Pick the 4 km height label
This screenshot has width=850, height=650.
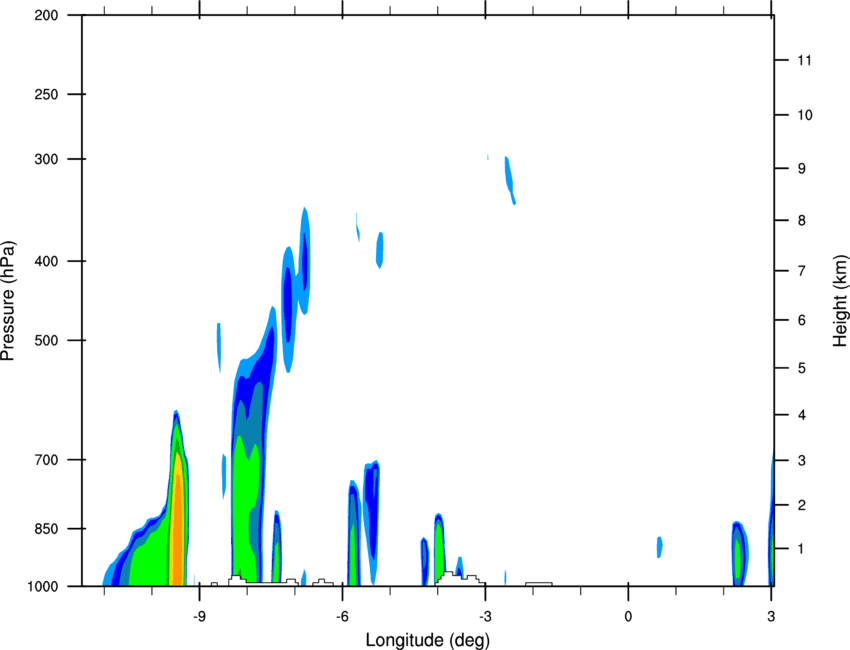point(802,415)
